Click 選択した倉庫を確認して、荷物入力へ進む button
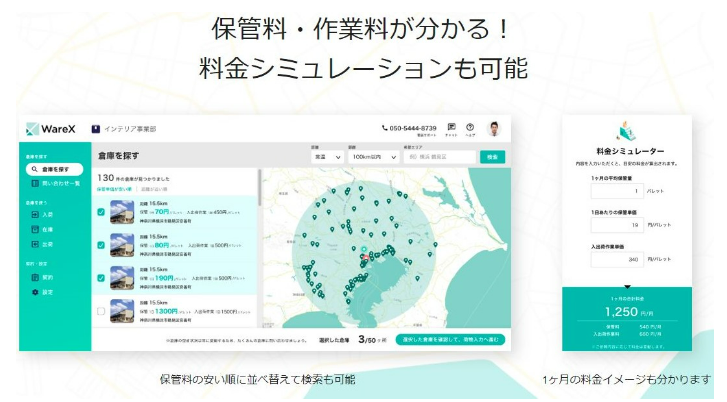 coord(450,340)
